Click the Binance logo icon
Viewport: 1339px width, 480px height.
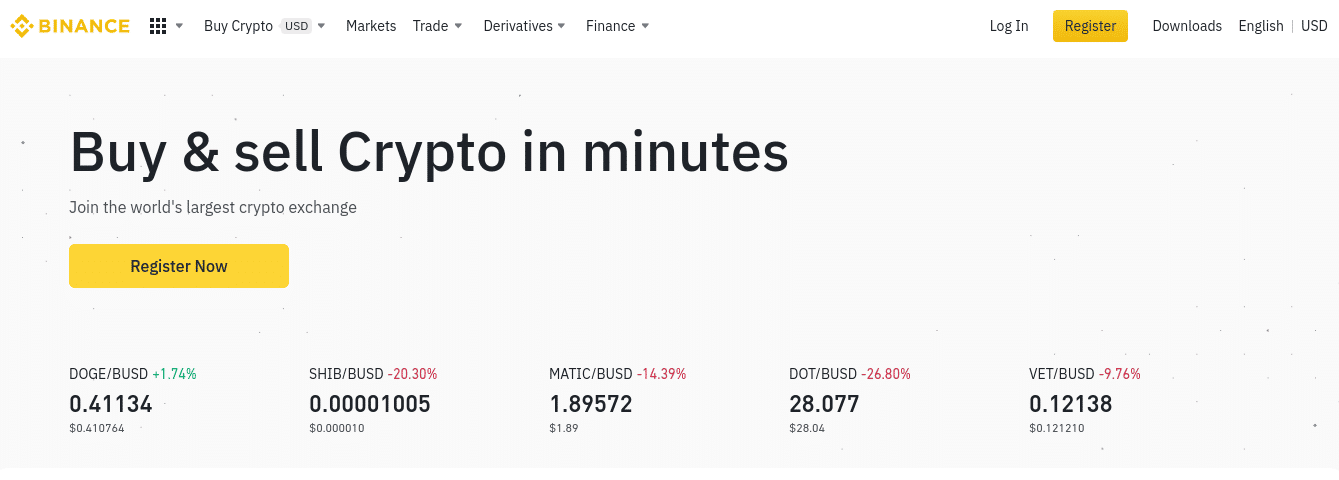[x=21, y=26]
